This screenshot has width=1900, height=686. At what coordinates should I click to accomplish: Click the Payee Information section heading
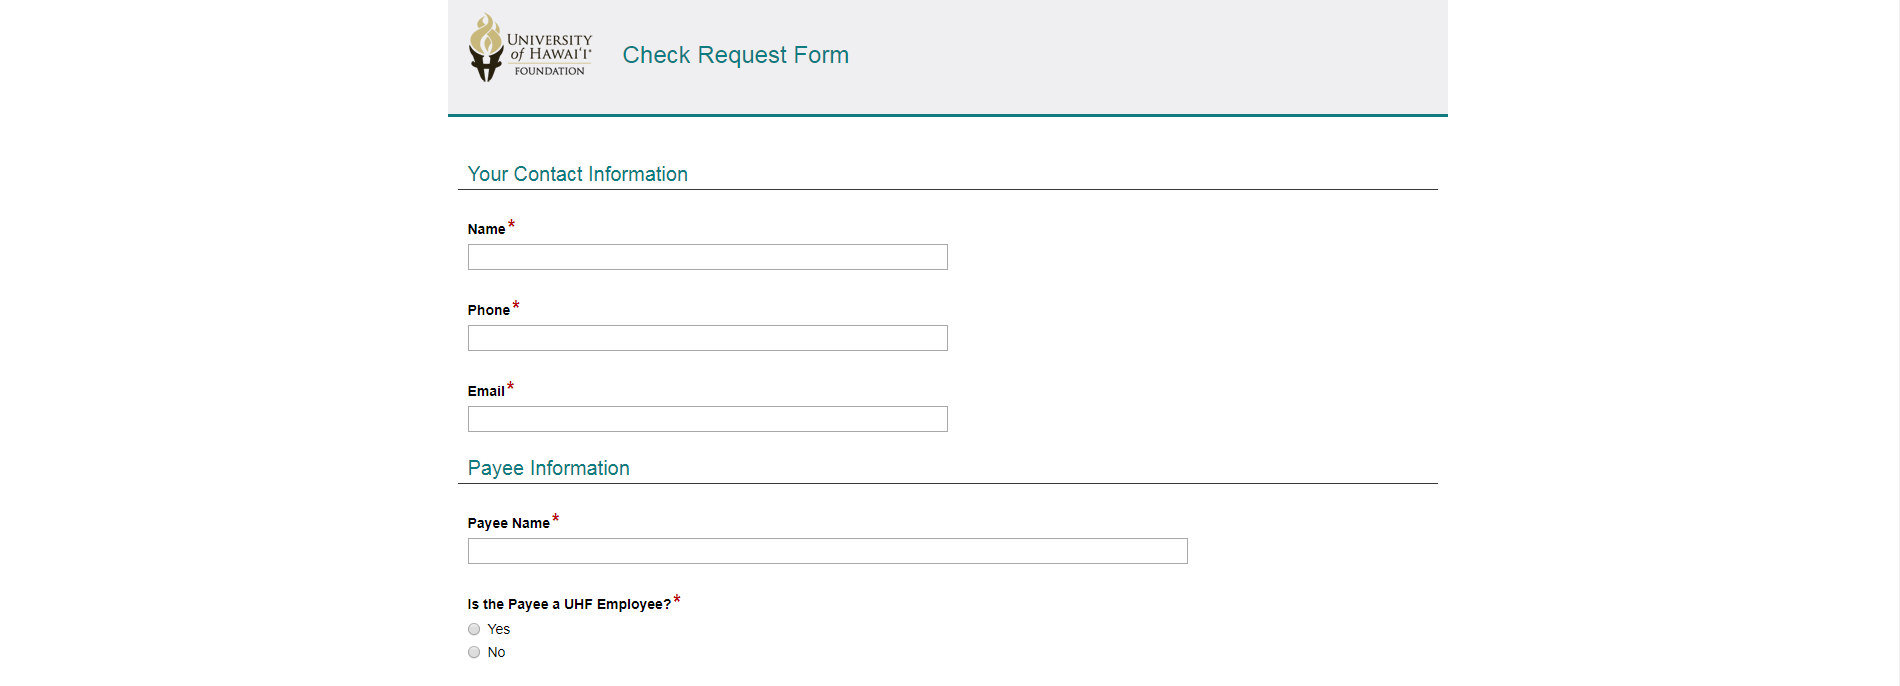click(x=548, y=468)
